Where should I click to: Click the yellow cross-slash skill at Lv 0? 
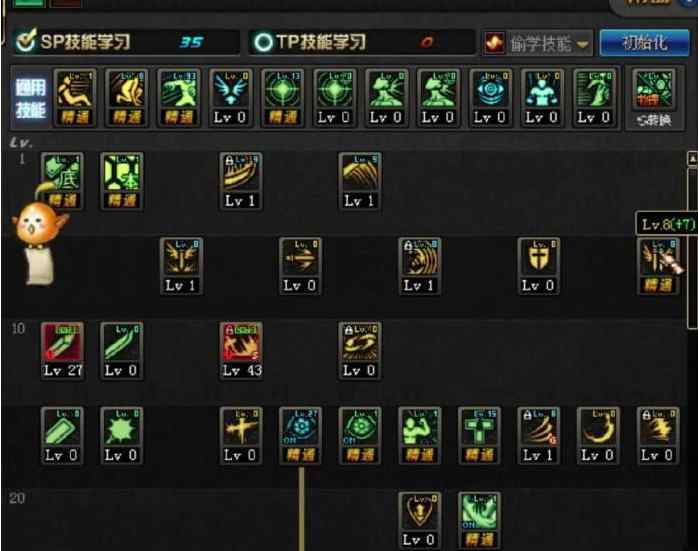[x=241, y=435]
